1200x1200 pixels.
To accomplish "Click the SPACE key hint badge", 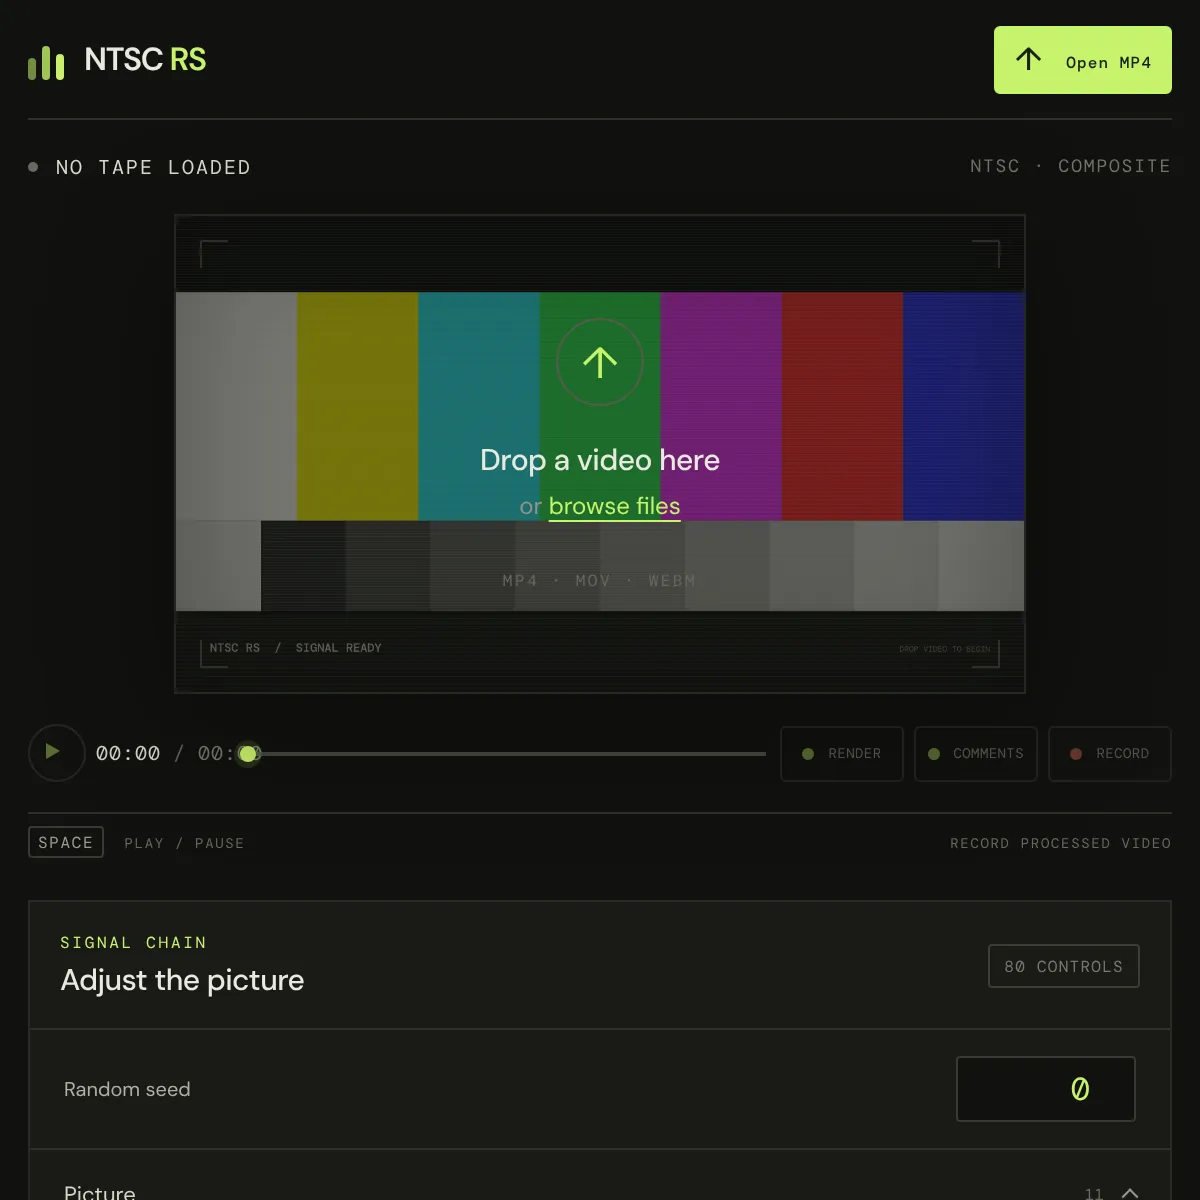I will coord(66,842).
